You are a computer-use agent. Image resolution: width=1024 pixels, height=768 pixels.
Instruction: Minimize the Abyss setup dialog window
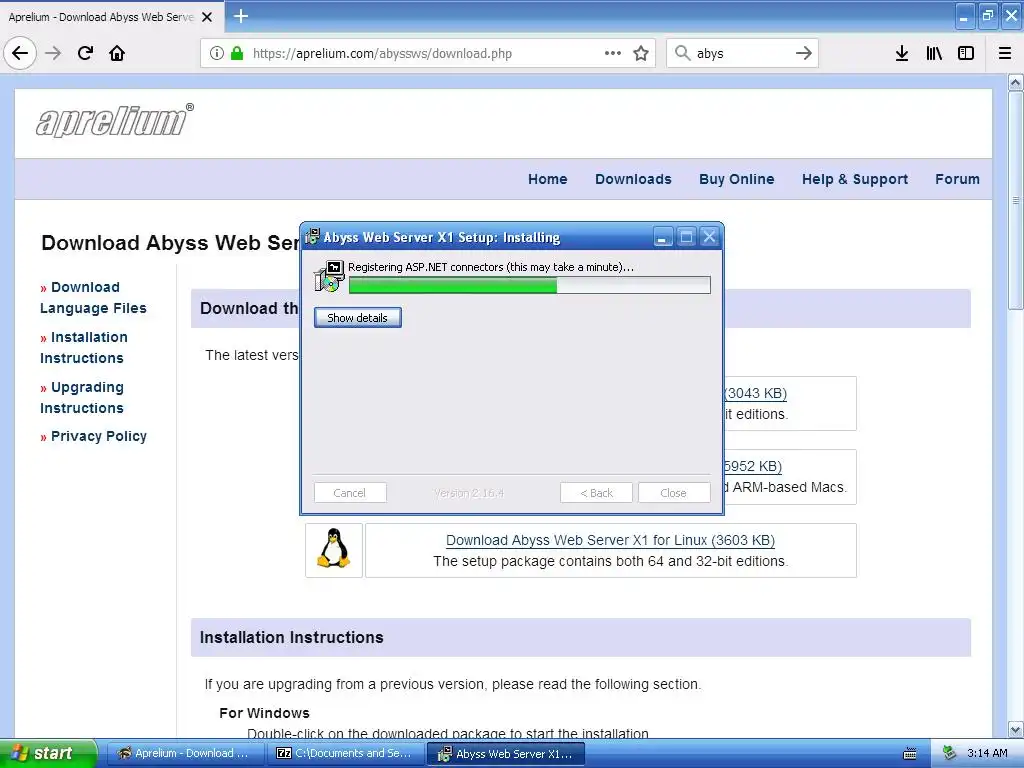point(662,236)
